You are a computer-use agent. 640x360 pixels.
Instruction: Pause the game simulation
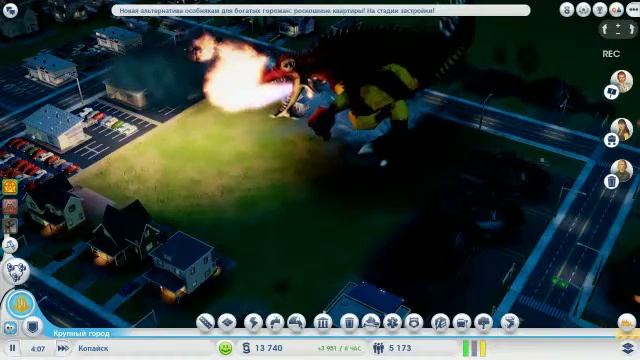pyautogui.click(x=12, y=348)
